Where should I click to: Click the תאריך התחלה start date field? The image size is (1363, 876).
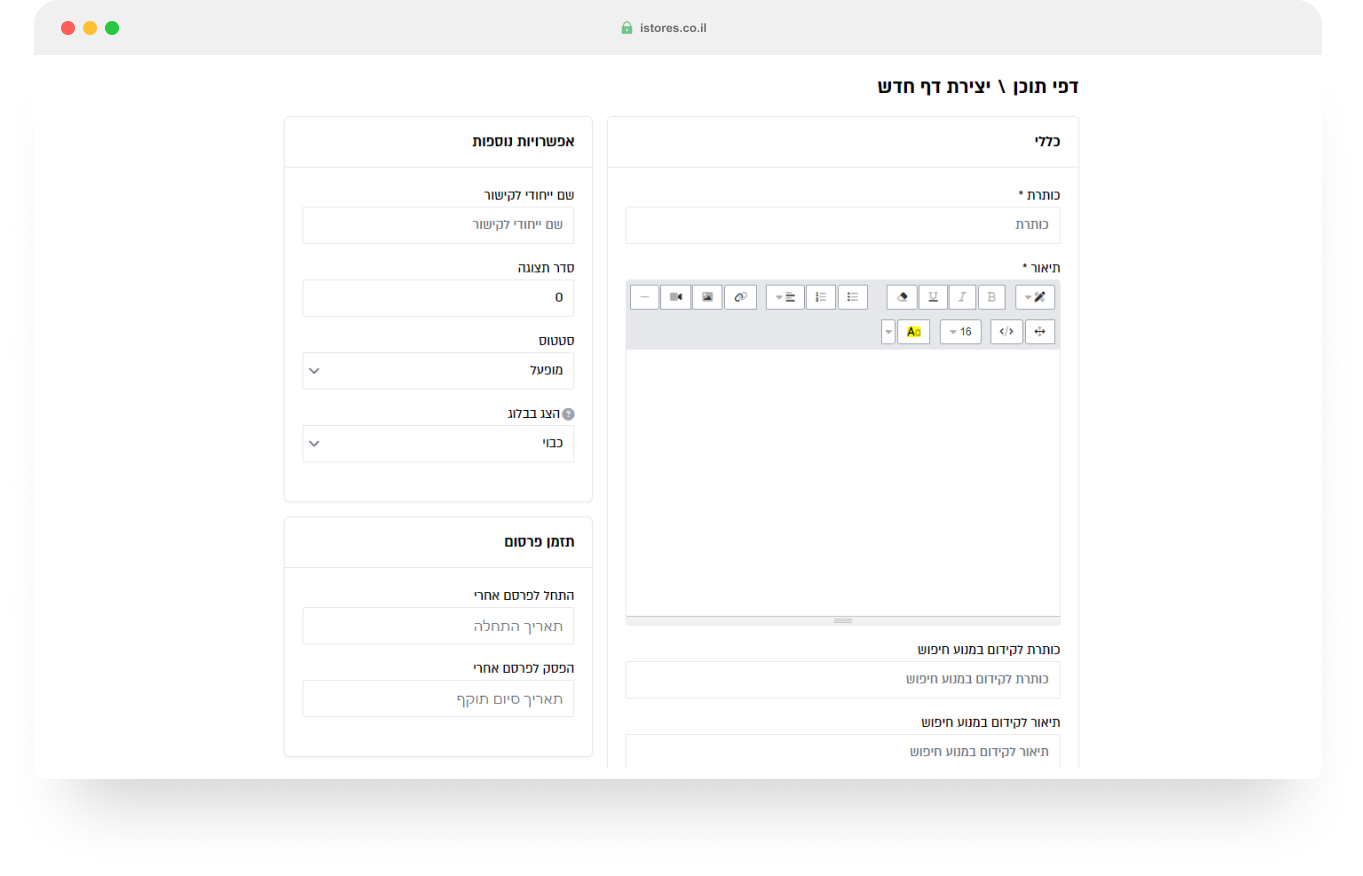[439, 625]
